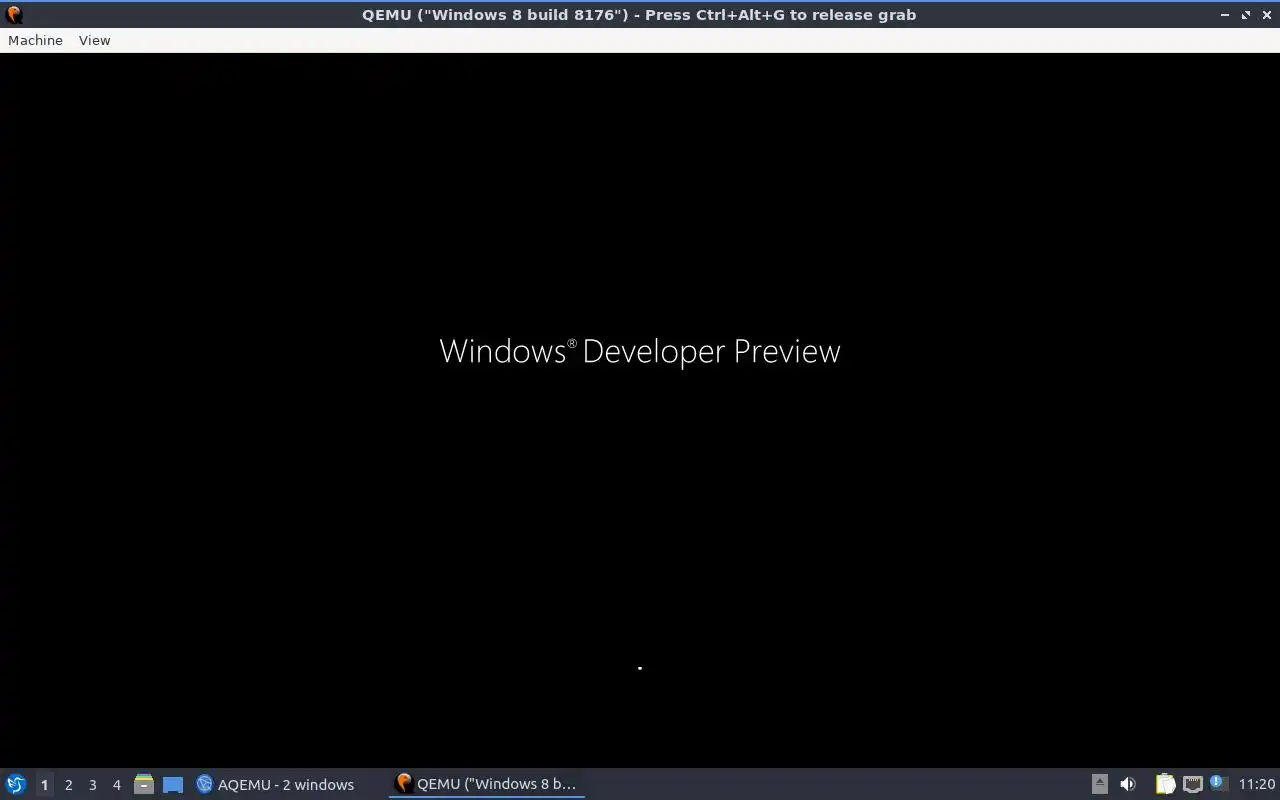Viewport: 1280px width, 800px height.
Task: Open the LXQt application menu button
Action: tap(16, 784)
